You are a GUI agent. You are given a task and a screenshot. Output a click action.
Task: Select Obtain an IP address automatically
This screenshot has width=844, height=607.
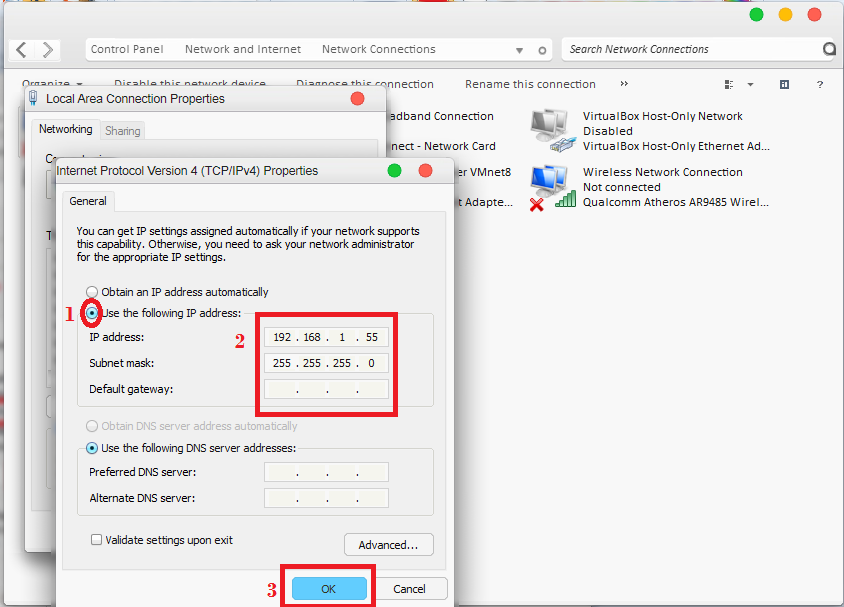pos(91,291)
